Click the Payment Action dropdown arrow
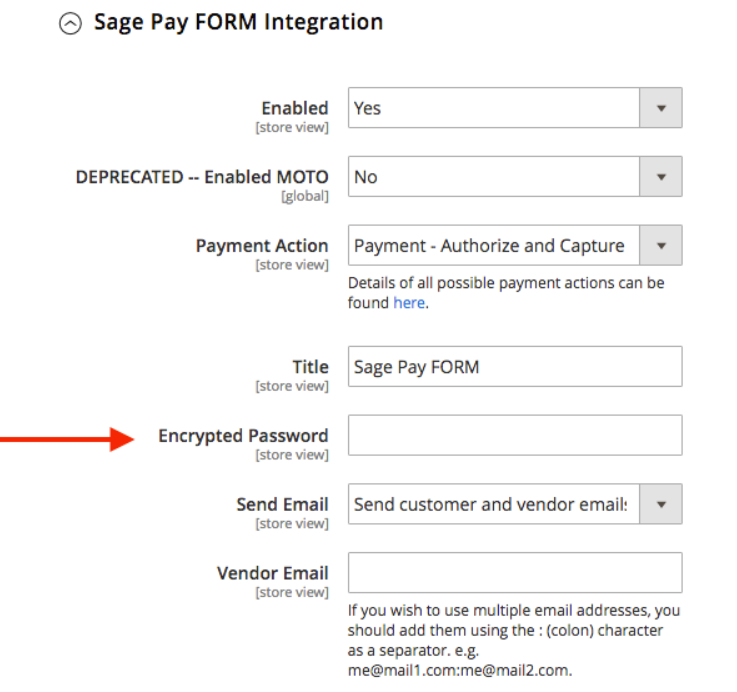This screenshot has height=692, width=737. click(x=660, y=246)
